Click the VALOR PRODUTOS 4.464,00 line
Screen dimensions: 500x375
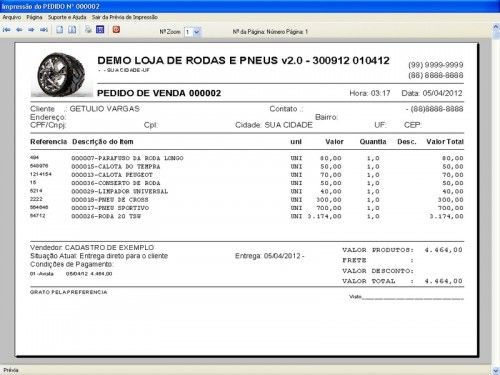coord(402,250)
